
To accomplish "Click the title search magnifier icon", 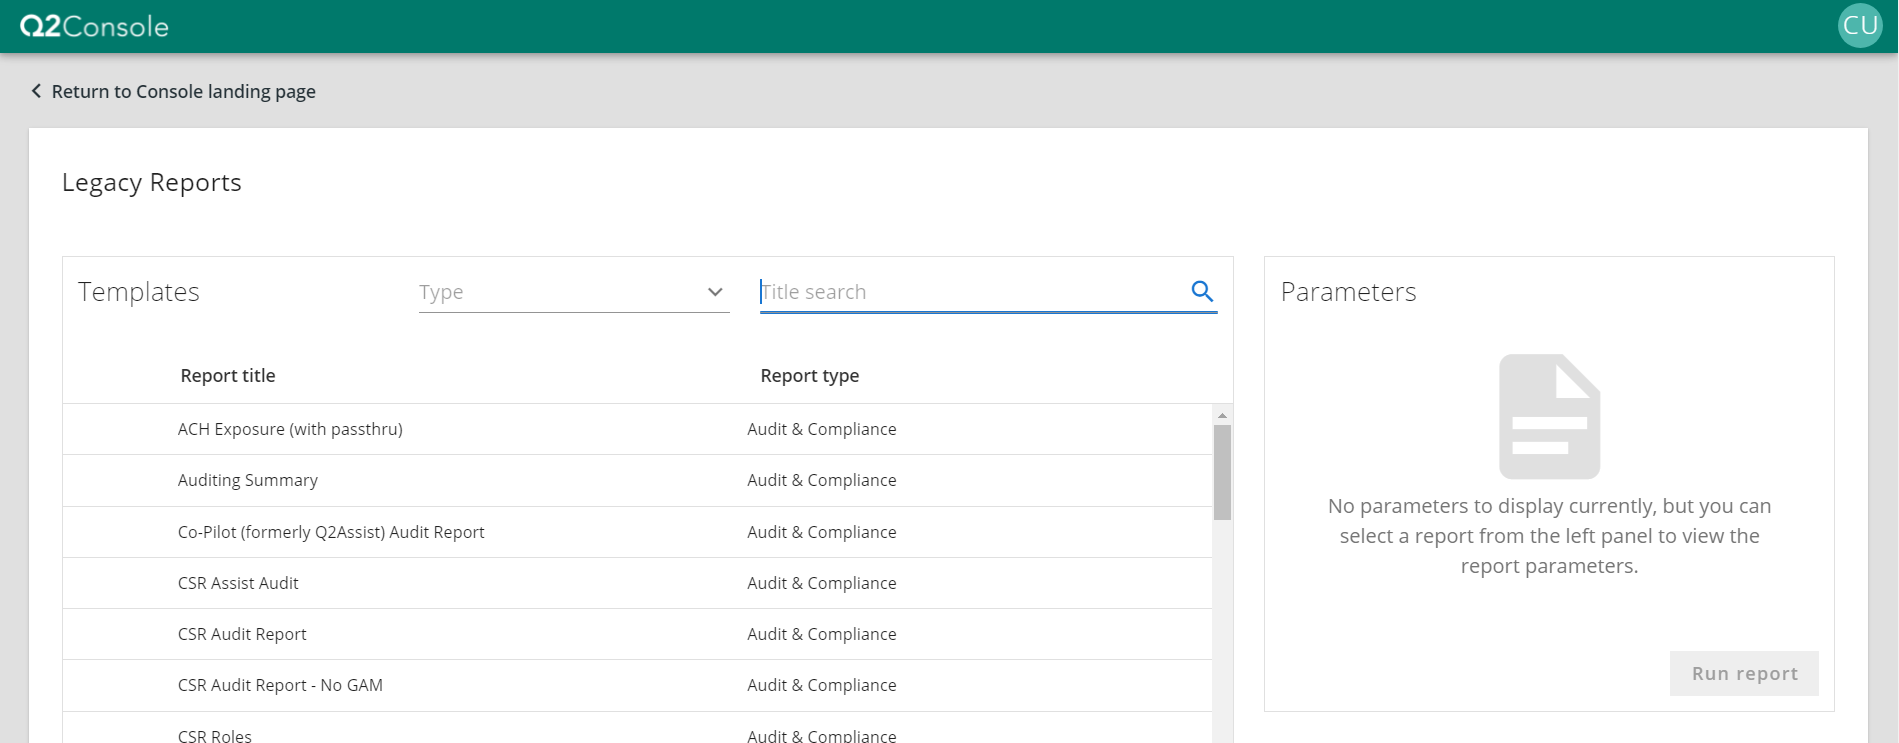I will pyautogui.click(x=1202, y=291).
